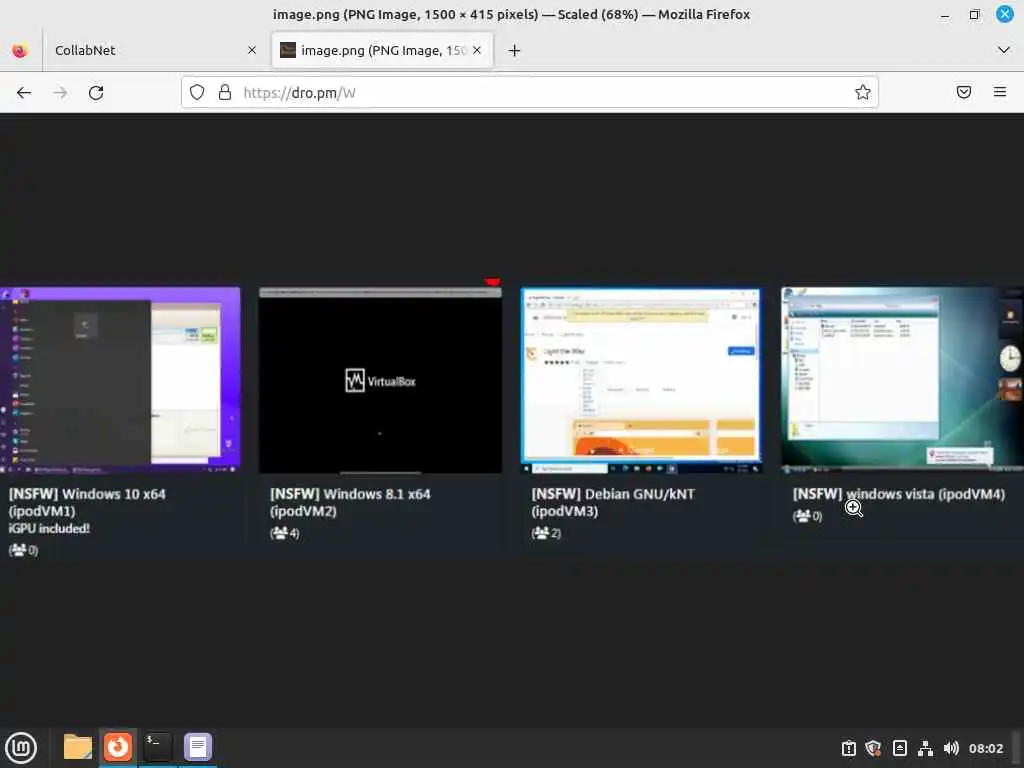Screen dimensions: 1024x768
Task: Click the windows vista VM thumbnail
Action: point(903,380)
